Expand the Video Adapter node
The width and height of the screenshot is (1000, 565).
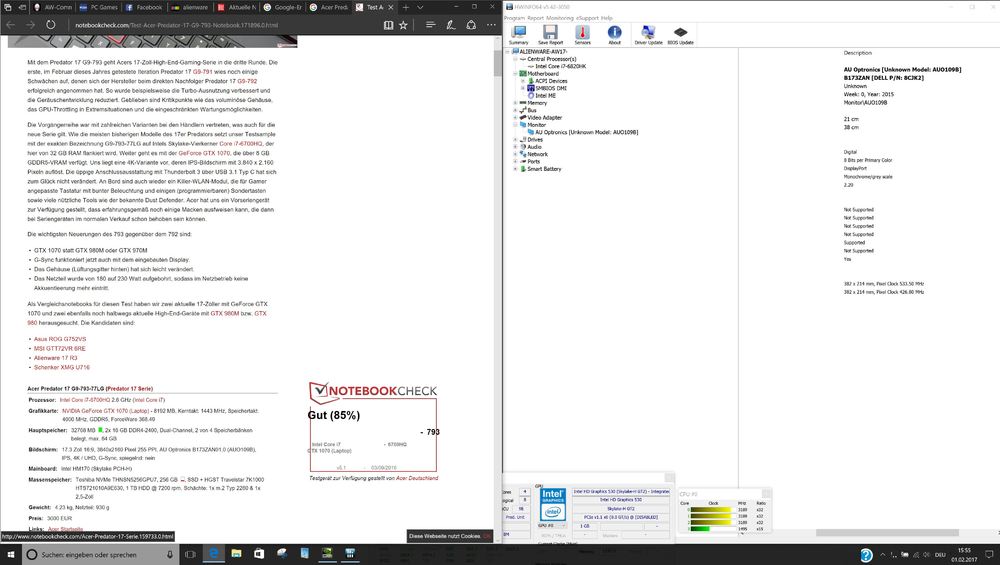(x=515, y=117)
